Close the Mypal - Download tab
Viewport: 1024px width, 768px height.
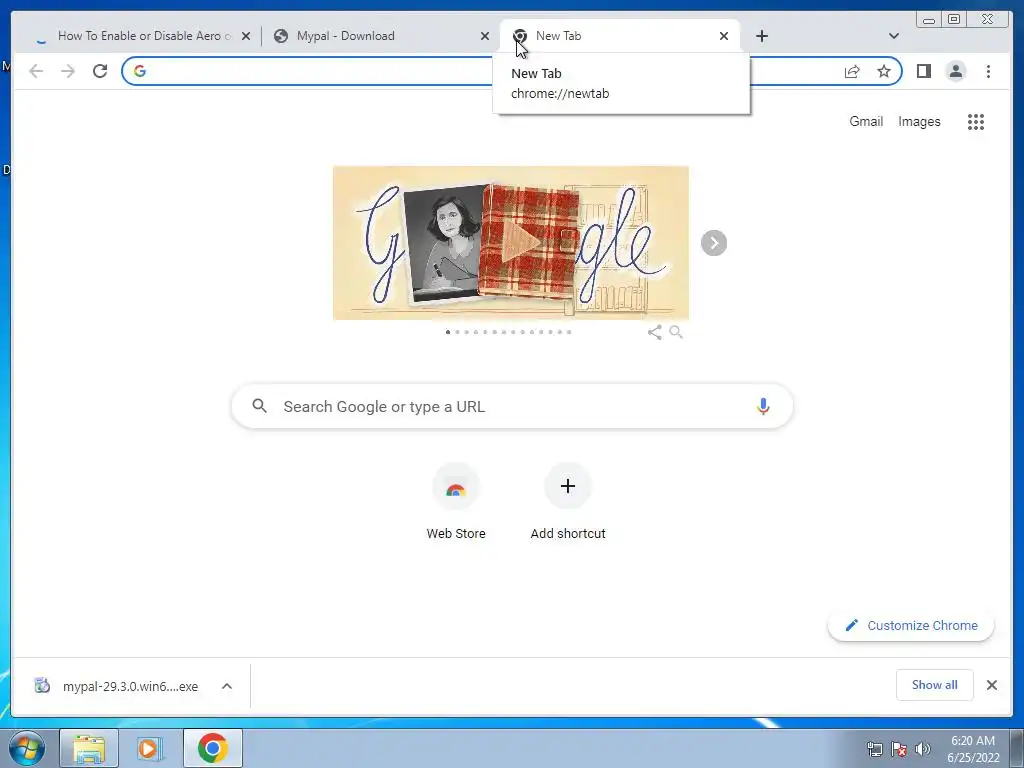coord(485,36)
